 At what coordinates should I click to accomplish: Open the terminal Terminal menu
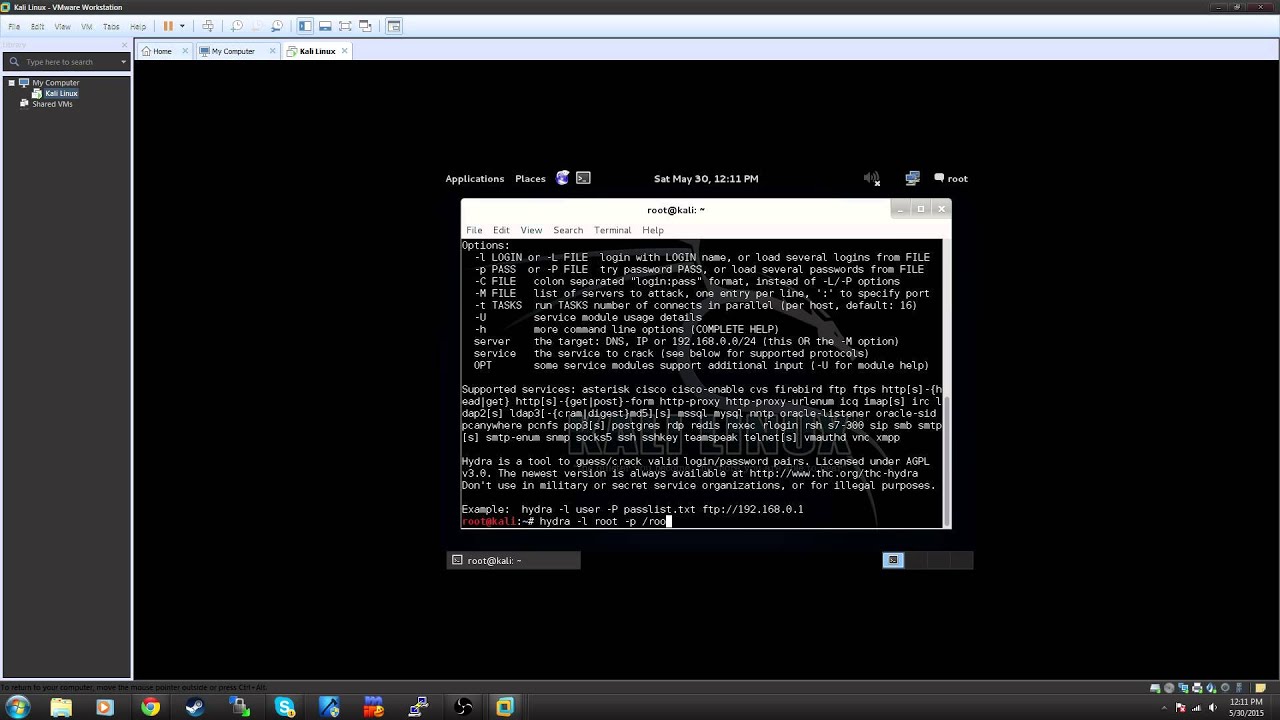613,230
